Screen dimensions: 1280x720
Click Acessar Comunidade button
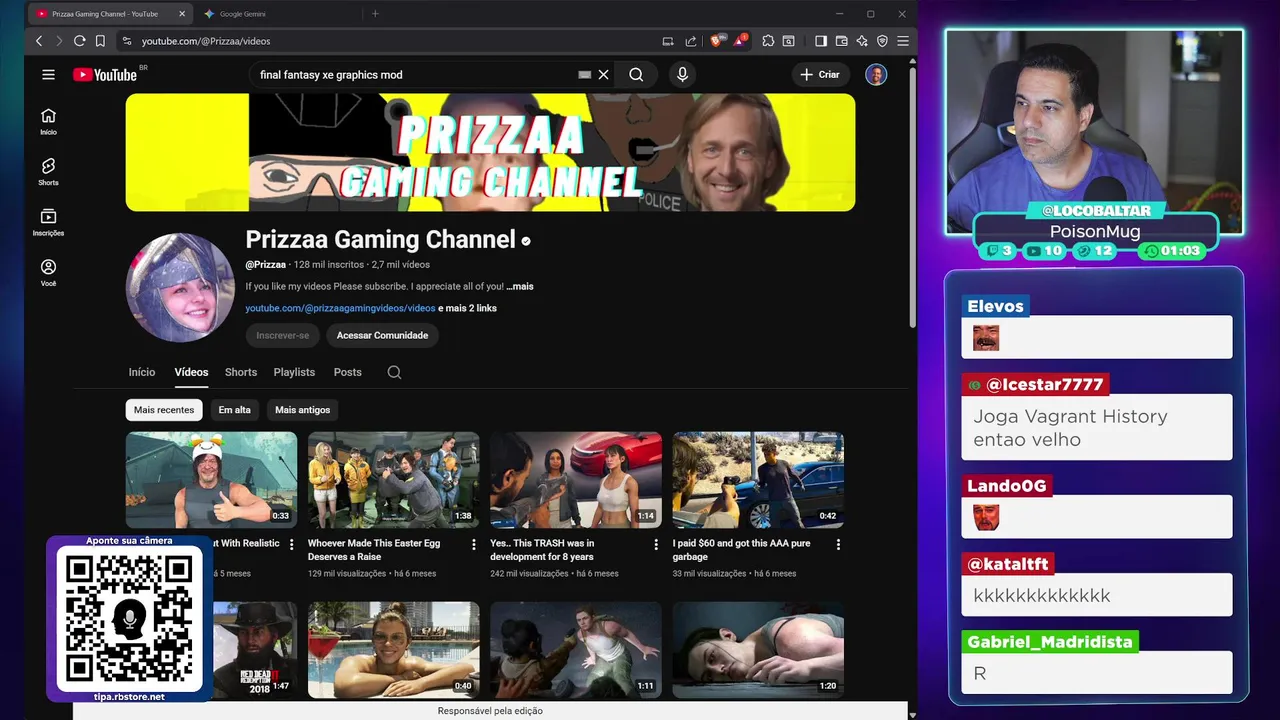(x=382, y=336)
